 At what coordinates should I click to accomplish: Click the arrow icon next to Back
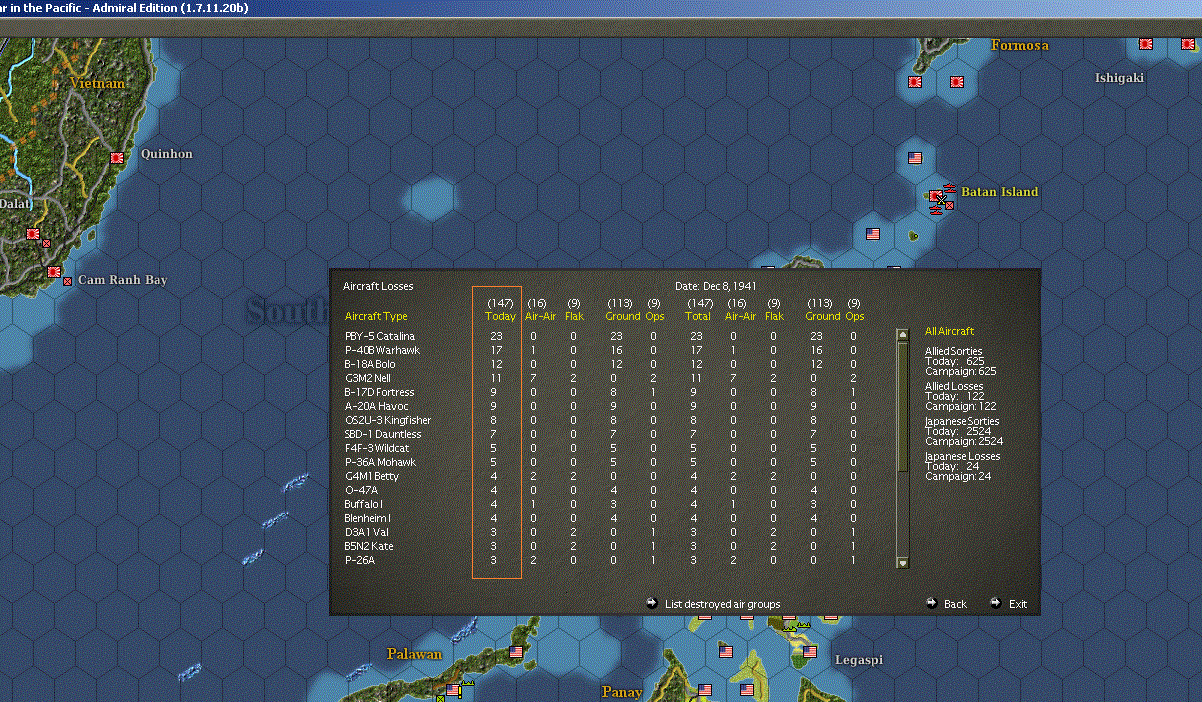pyautogui.click(x=932, y=603)
